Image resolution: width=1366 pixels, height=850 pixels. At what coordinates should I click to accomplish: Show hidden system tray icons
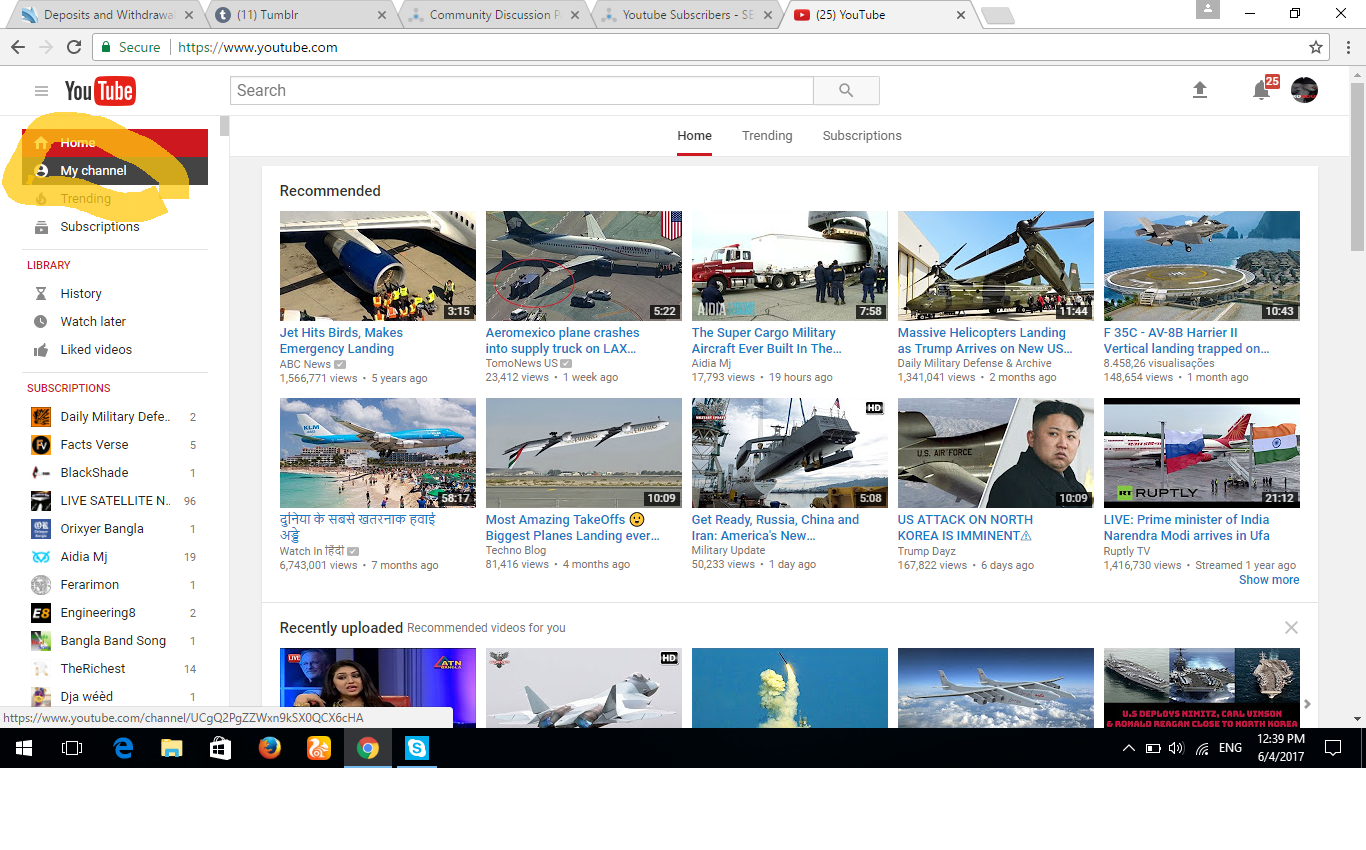click(x=1129, y=748)
